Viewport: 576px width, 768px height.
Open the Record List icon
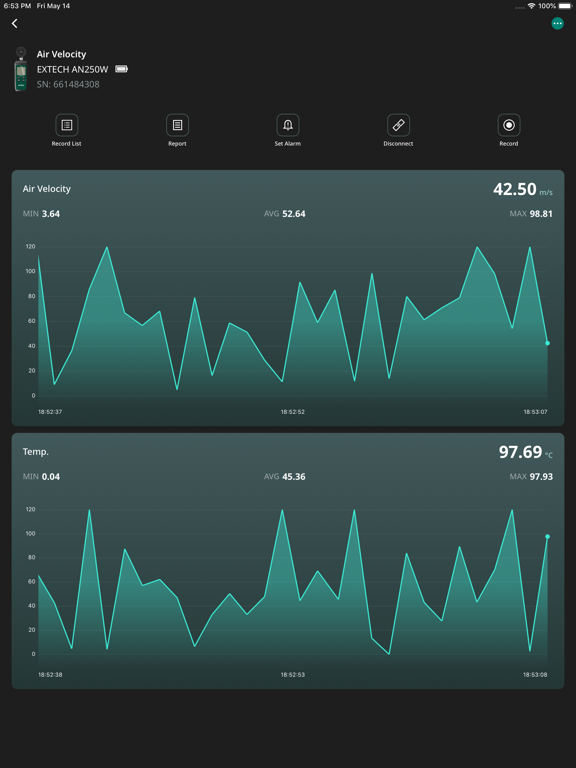point(67,125)
